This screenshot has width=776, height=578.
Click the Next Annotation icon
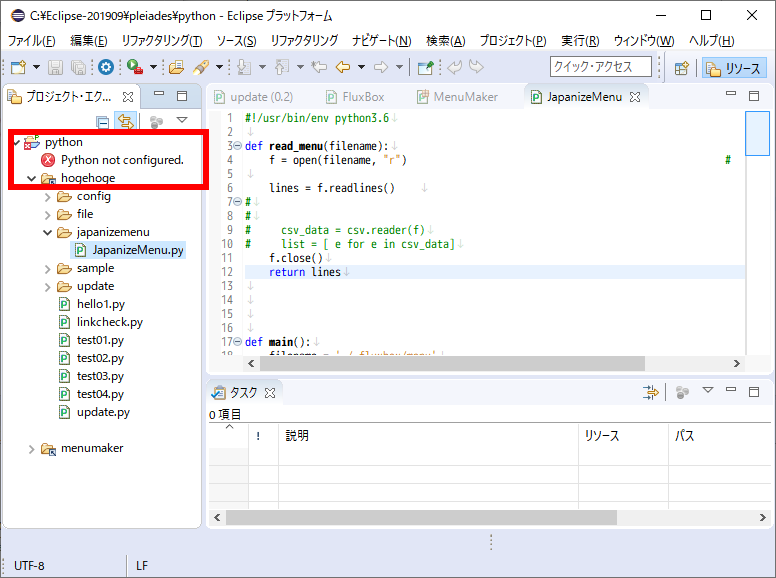point(244,67)
